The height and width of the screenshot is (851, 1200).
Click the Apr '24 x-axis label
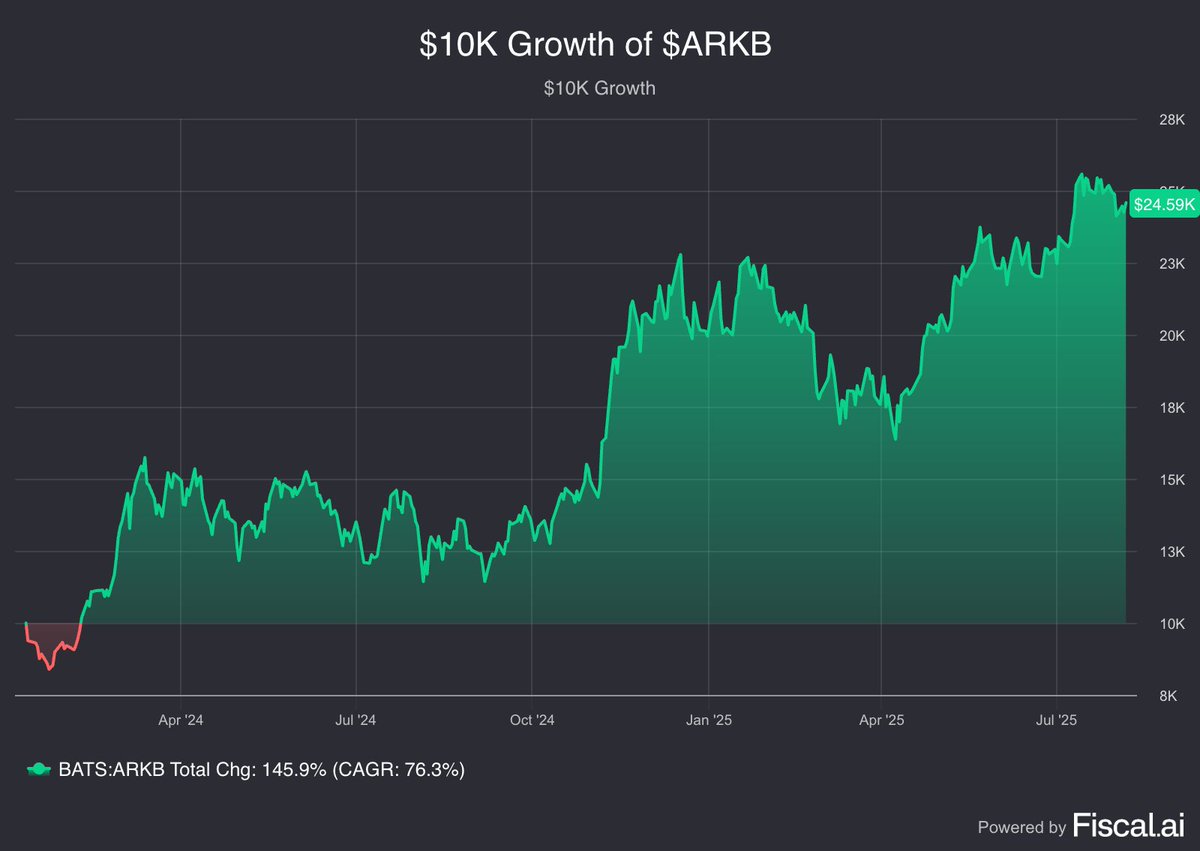tap(181, 719)
